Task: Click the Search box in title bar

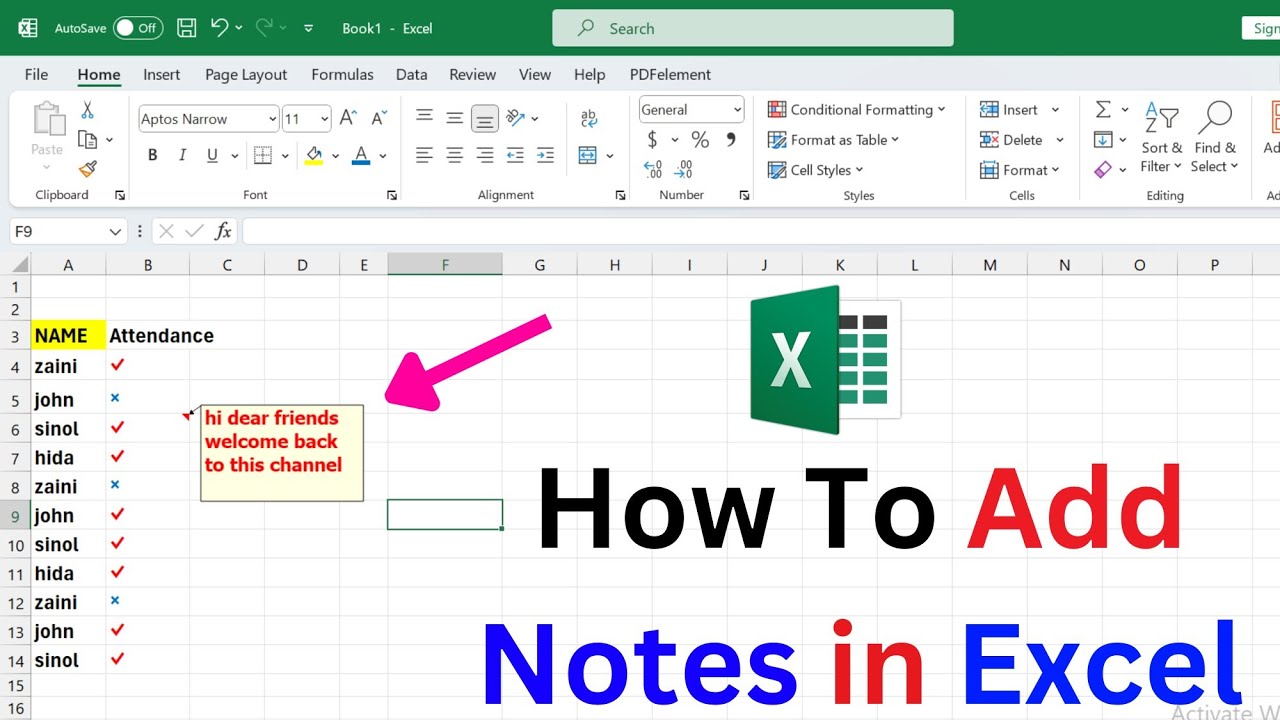Action: pyautogui.click(x=753, y=28)
